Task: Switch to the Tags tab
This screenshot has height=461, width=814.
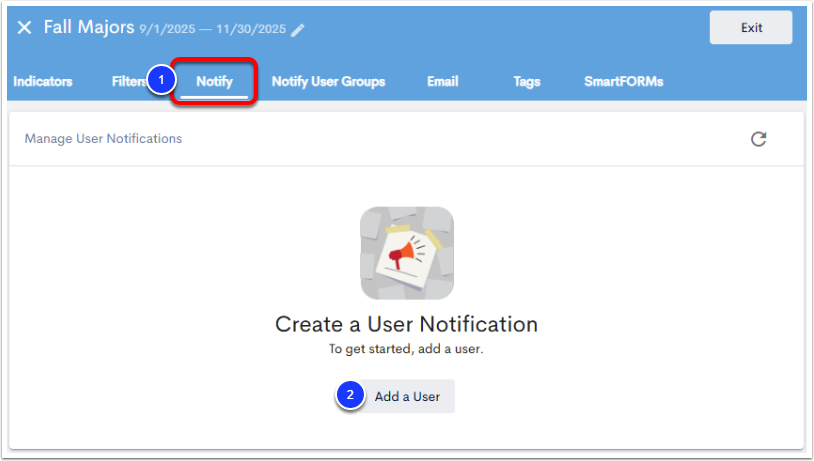Action: (527, 82)
